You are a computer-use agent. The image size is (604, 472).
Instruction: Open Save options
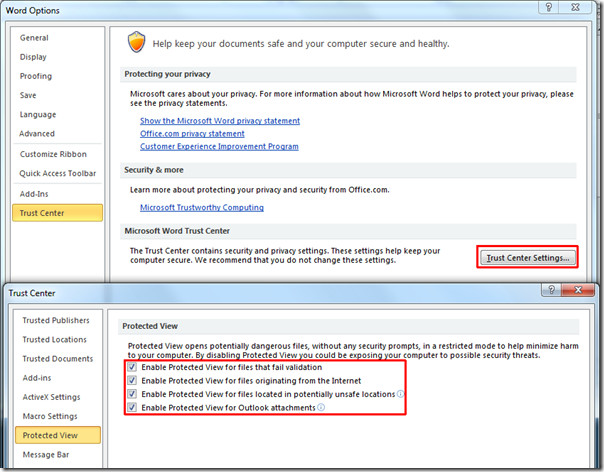[x=57, y=95]
